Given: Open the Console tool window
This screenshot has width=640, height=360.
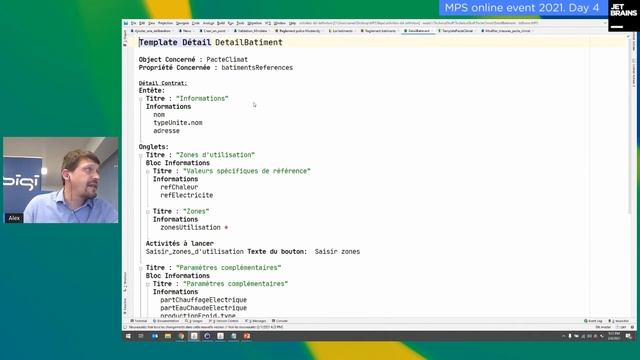Looking at the screenshot, I should [280, 321].
